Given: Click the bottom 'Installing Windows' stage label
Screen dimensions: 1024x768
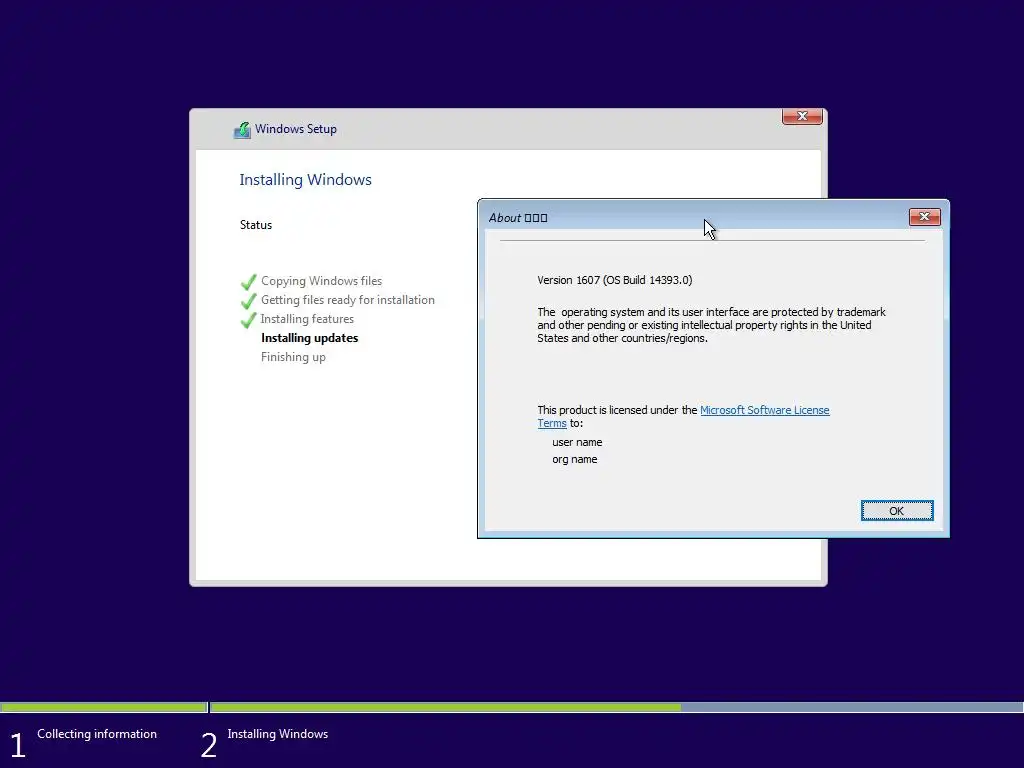Looking at the screenshot, I should click(x=278, y=734).
